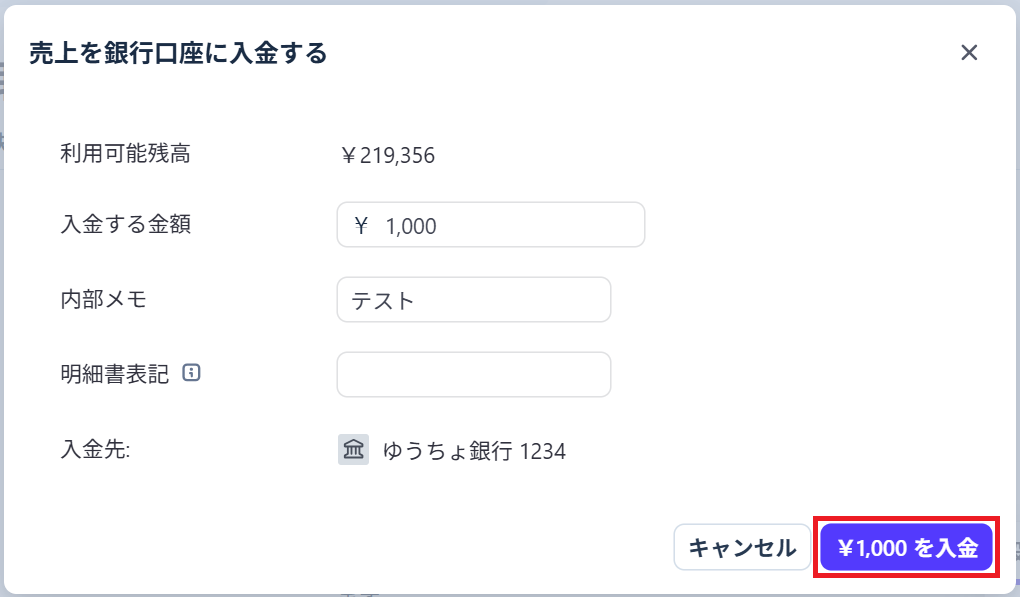Click the 利用可能残高 label

point(125,153)
